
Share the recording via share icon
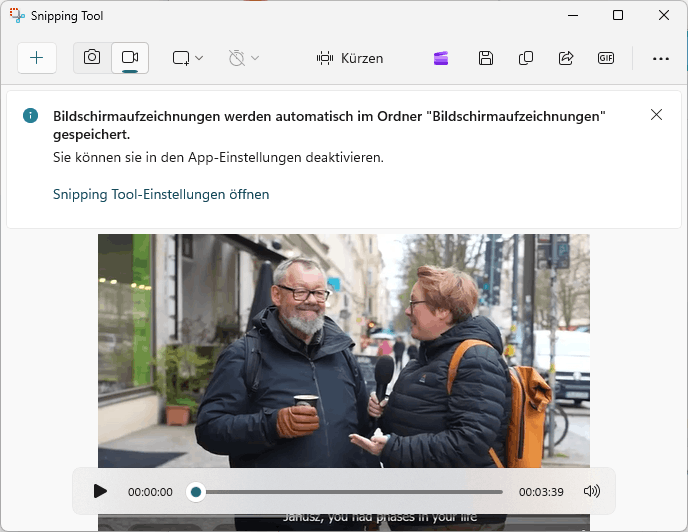point(566,58)
